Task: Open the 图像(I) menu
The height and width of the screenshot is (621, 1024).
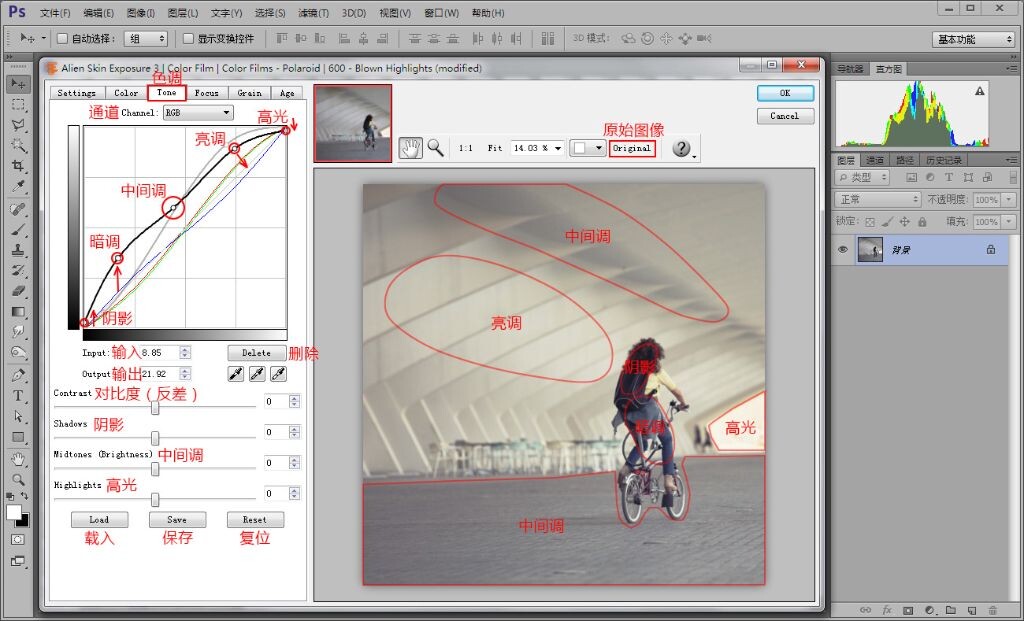Action: [x=140, y=13]
